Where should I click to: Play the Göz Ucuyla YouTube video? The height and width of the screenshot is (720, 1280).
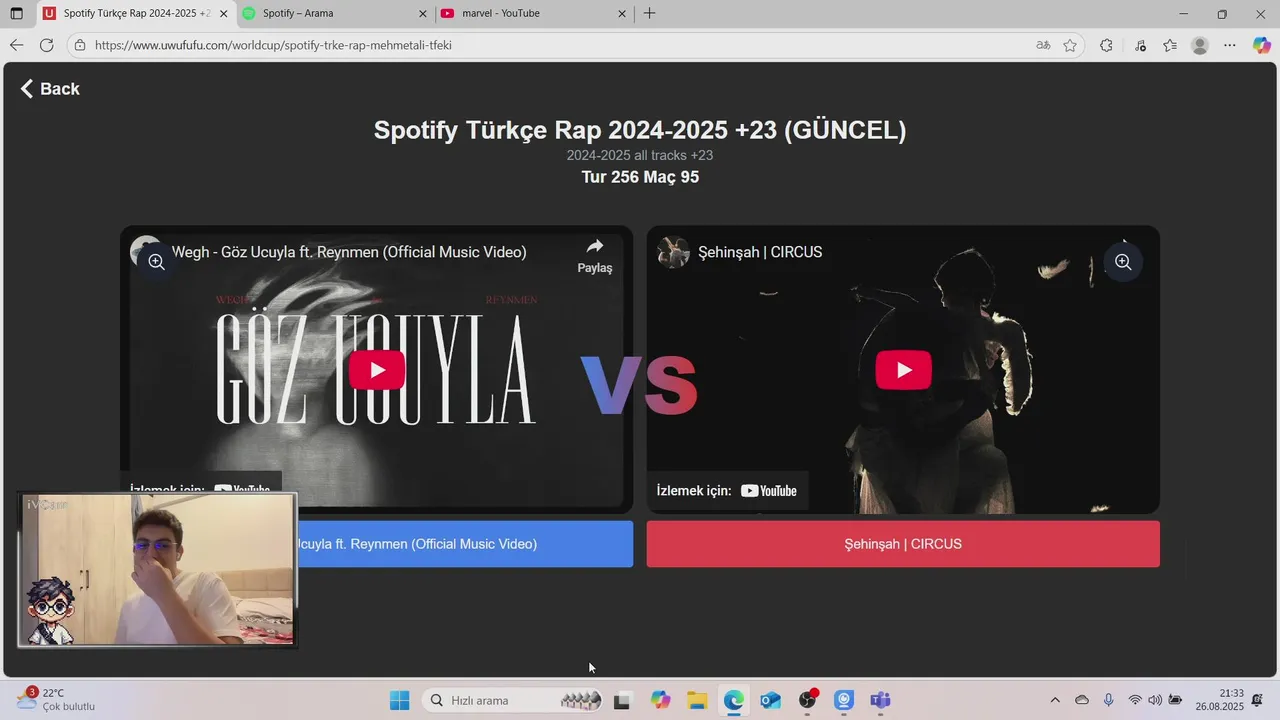pos(377,370)
